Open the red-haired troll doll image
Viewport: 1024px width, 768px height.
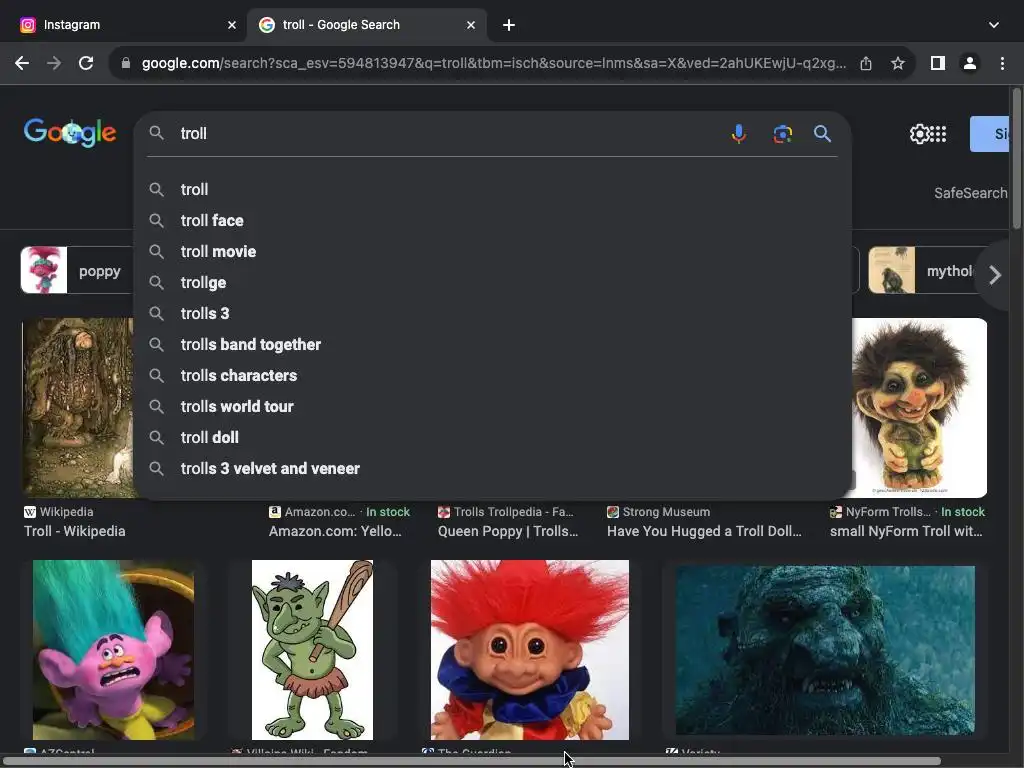click(x=530, y=650)
